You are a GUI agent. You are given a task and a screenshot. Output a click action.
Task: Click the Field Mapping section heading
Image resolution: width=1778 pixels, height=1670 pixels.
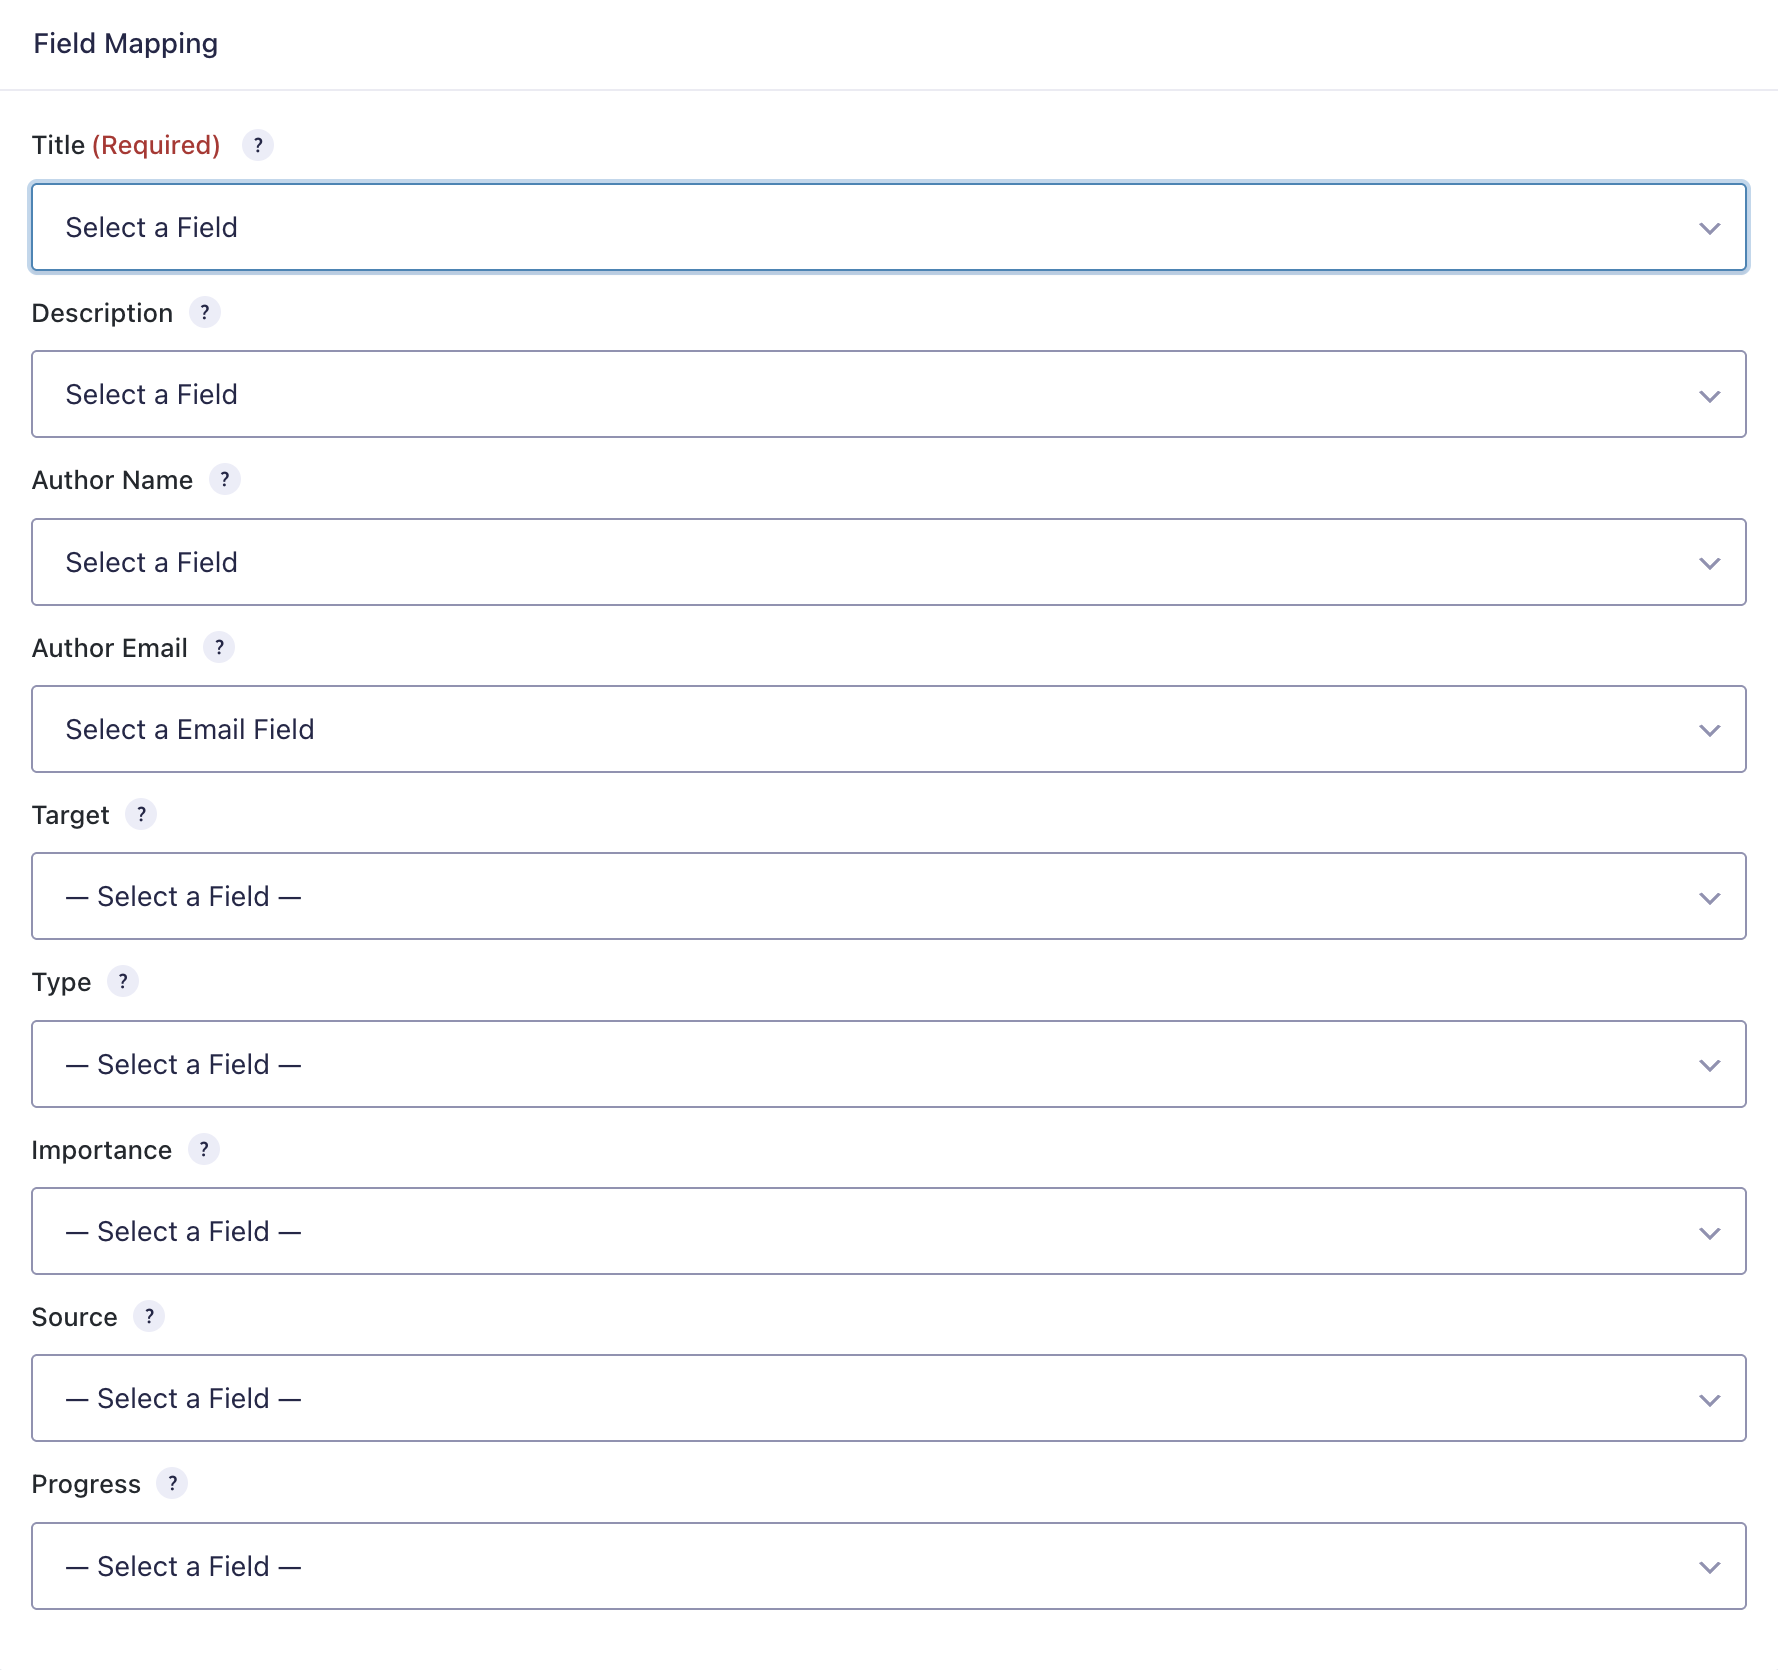coord(126,44)
